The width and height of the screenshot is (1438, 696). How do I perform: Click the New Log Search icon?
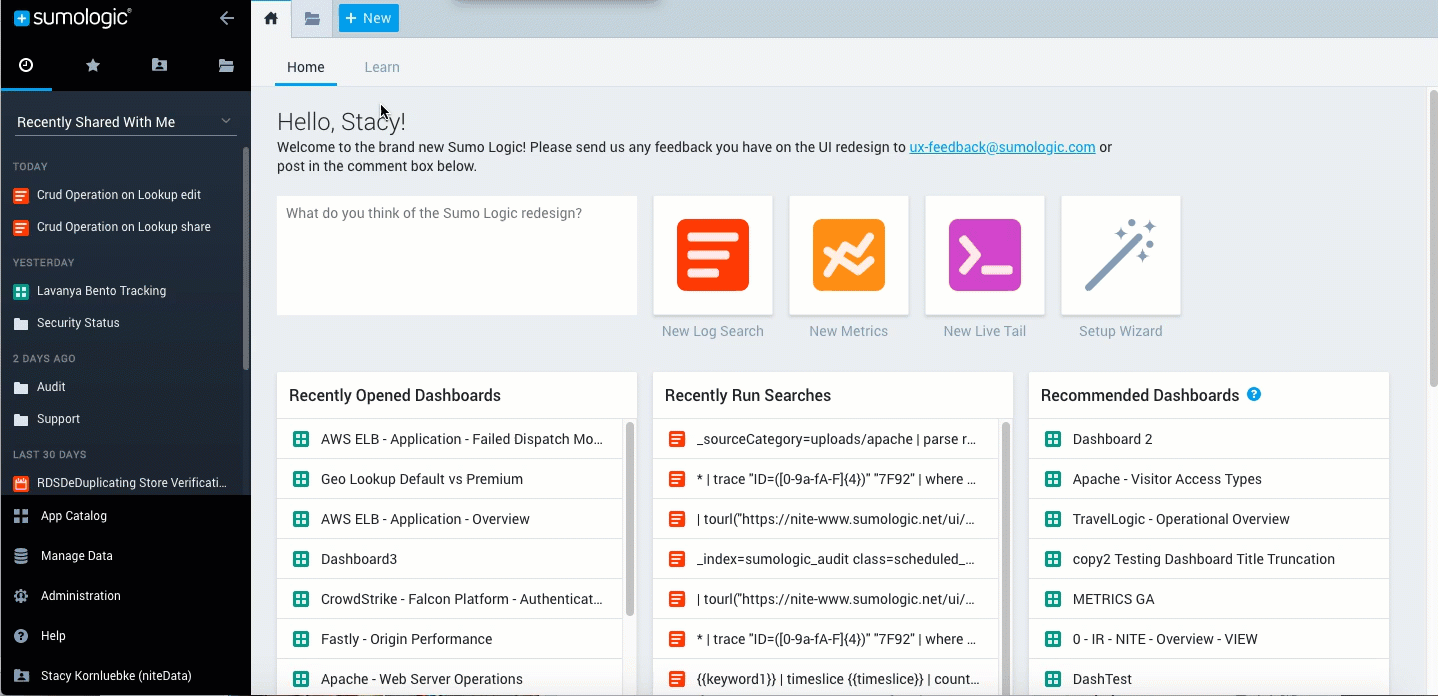pyautogui.click(x=712, y=255)
